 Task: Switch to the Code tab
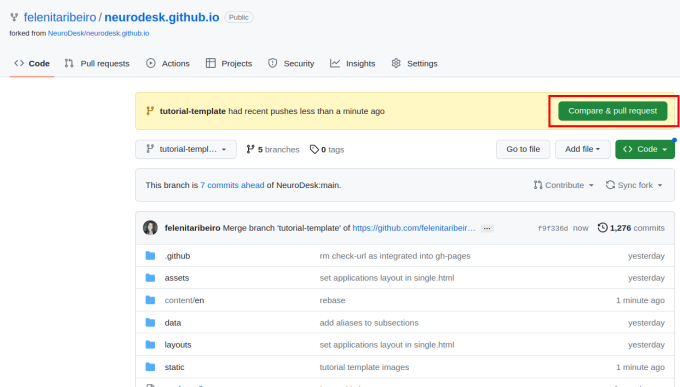coord(32,63)
